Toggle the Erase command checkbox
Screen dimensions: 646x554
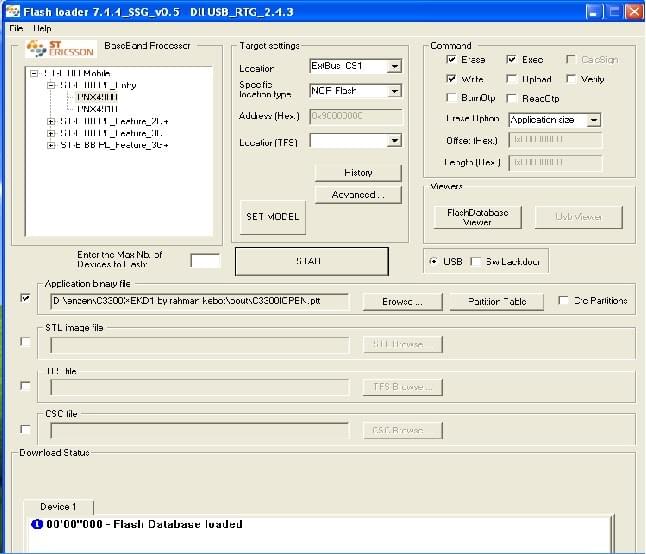pos(451,59)
